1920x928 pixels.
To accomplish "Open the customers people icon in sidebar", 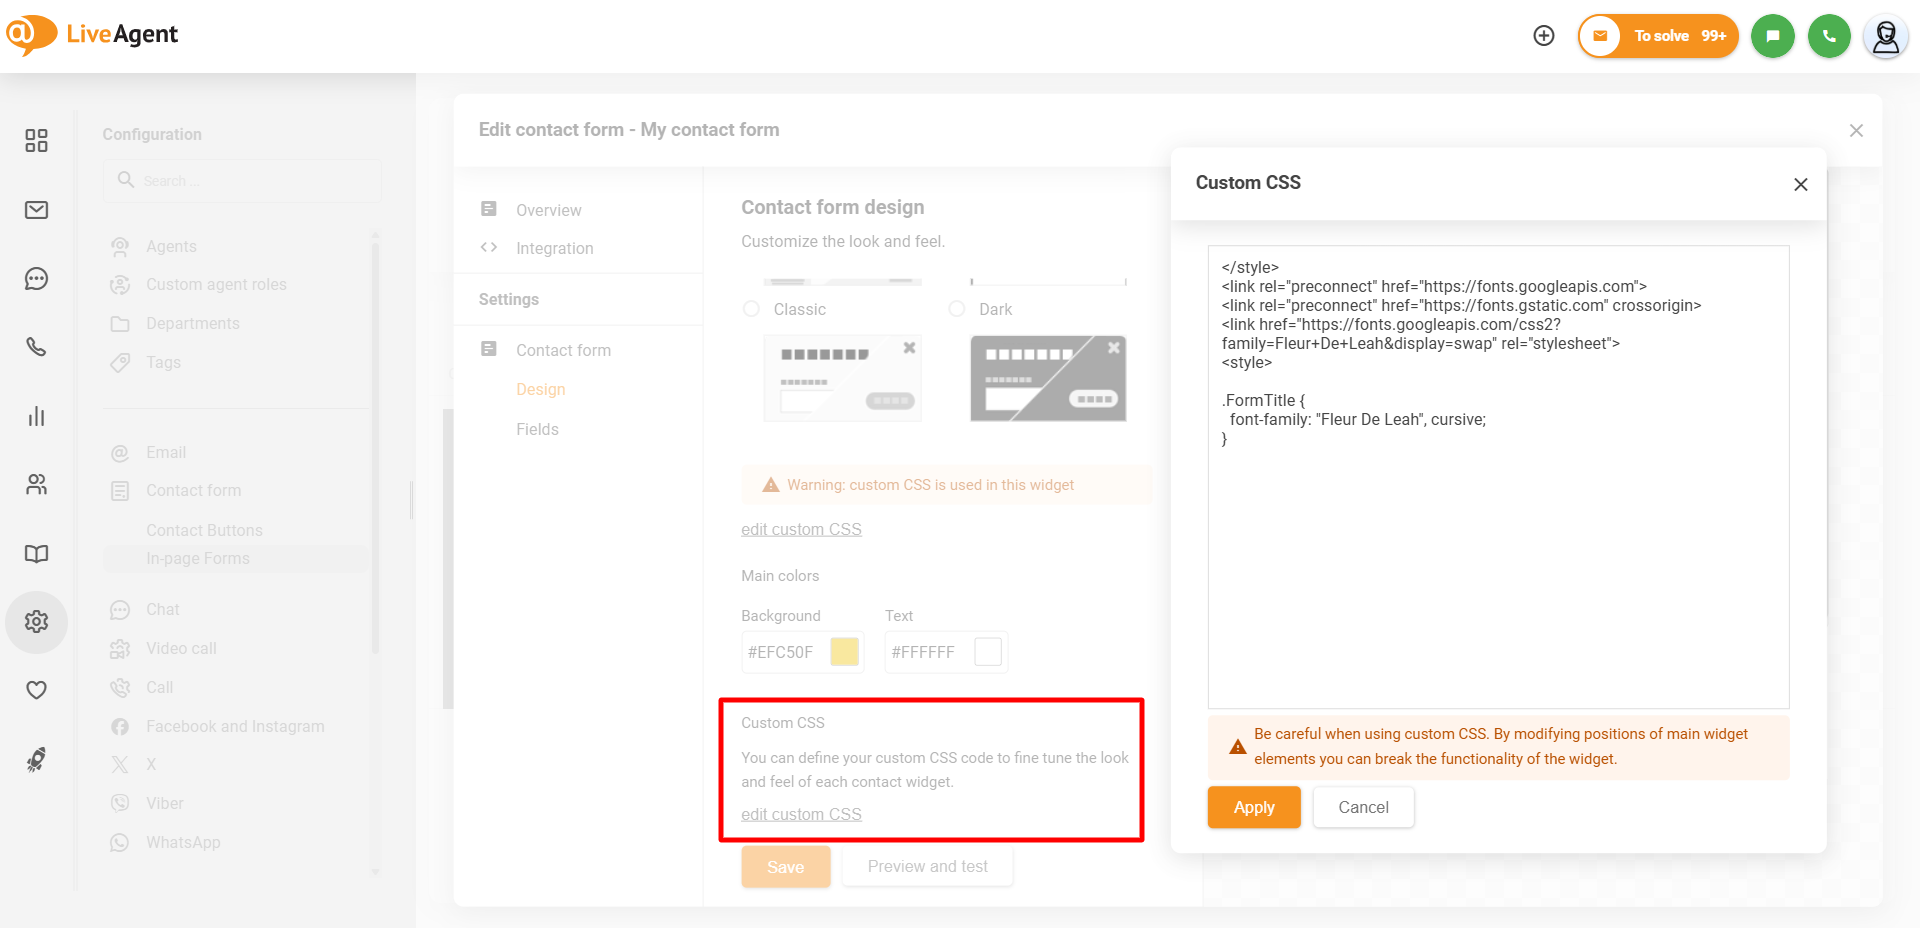I will click(36, 485).
